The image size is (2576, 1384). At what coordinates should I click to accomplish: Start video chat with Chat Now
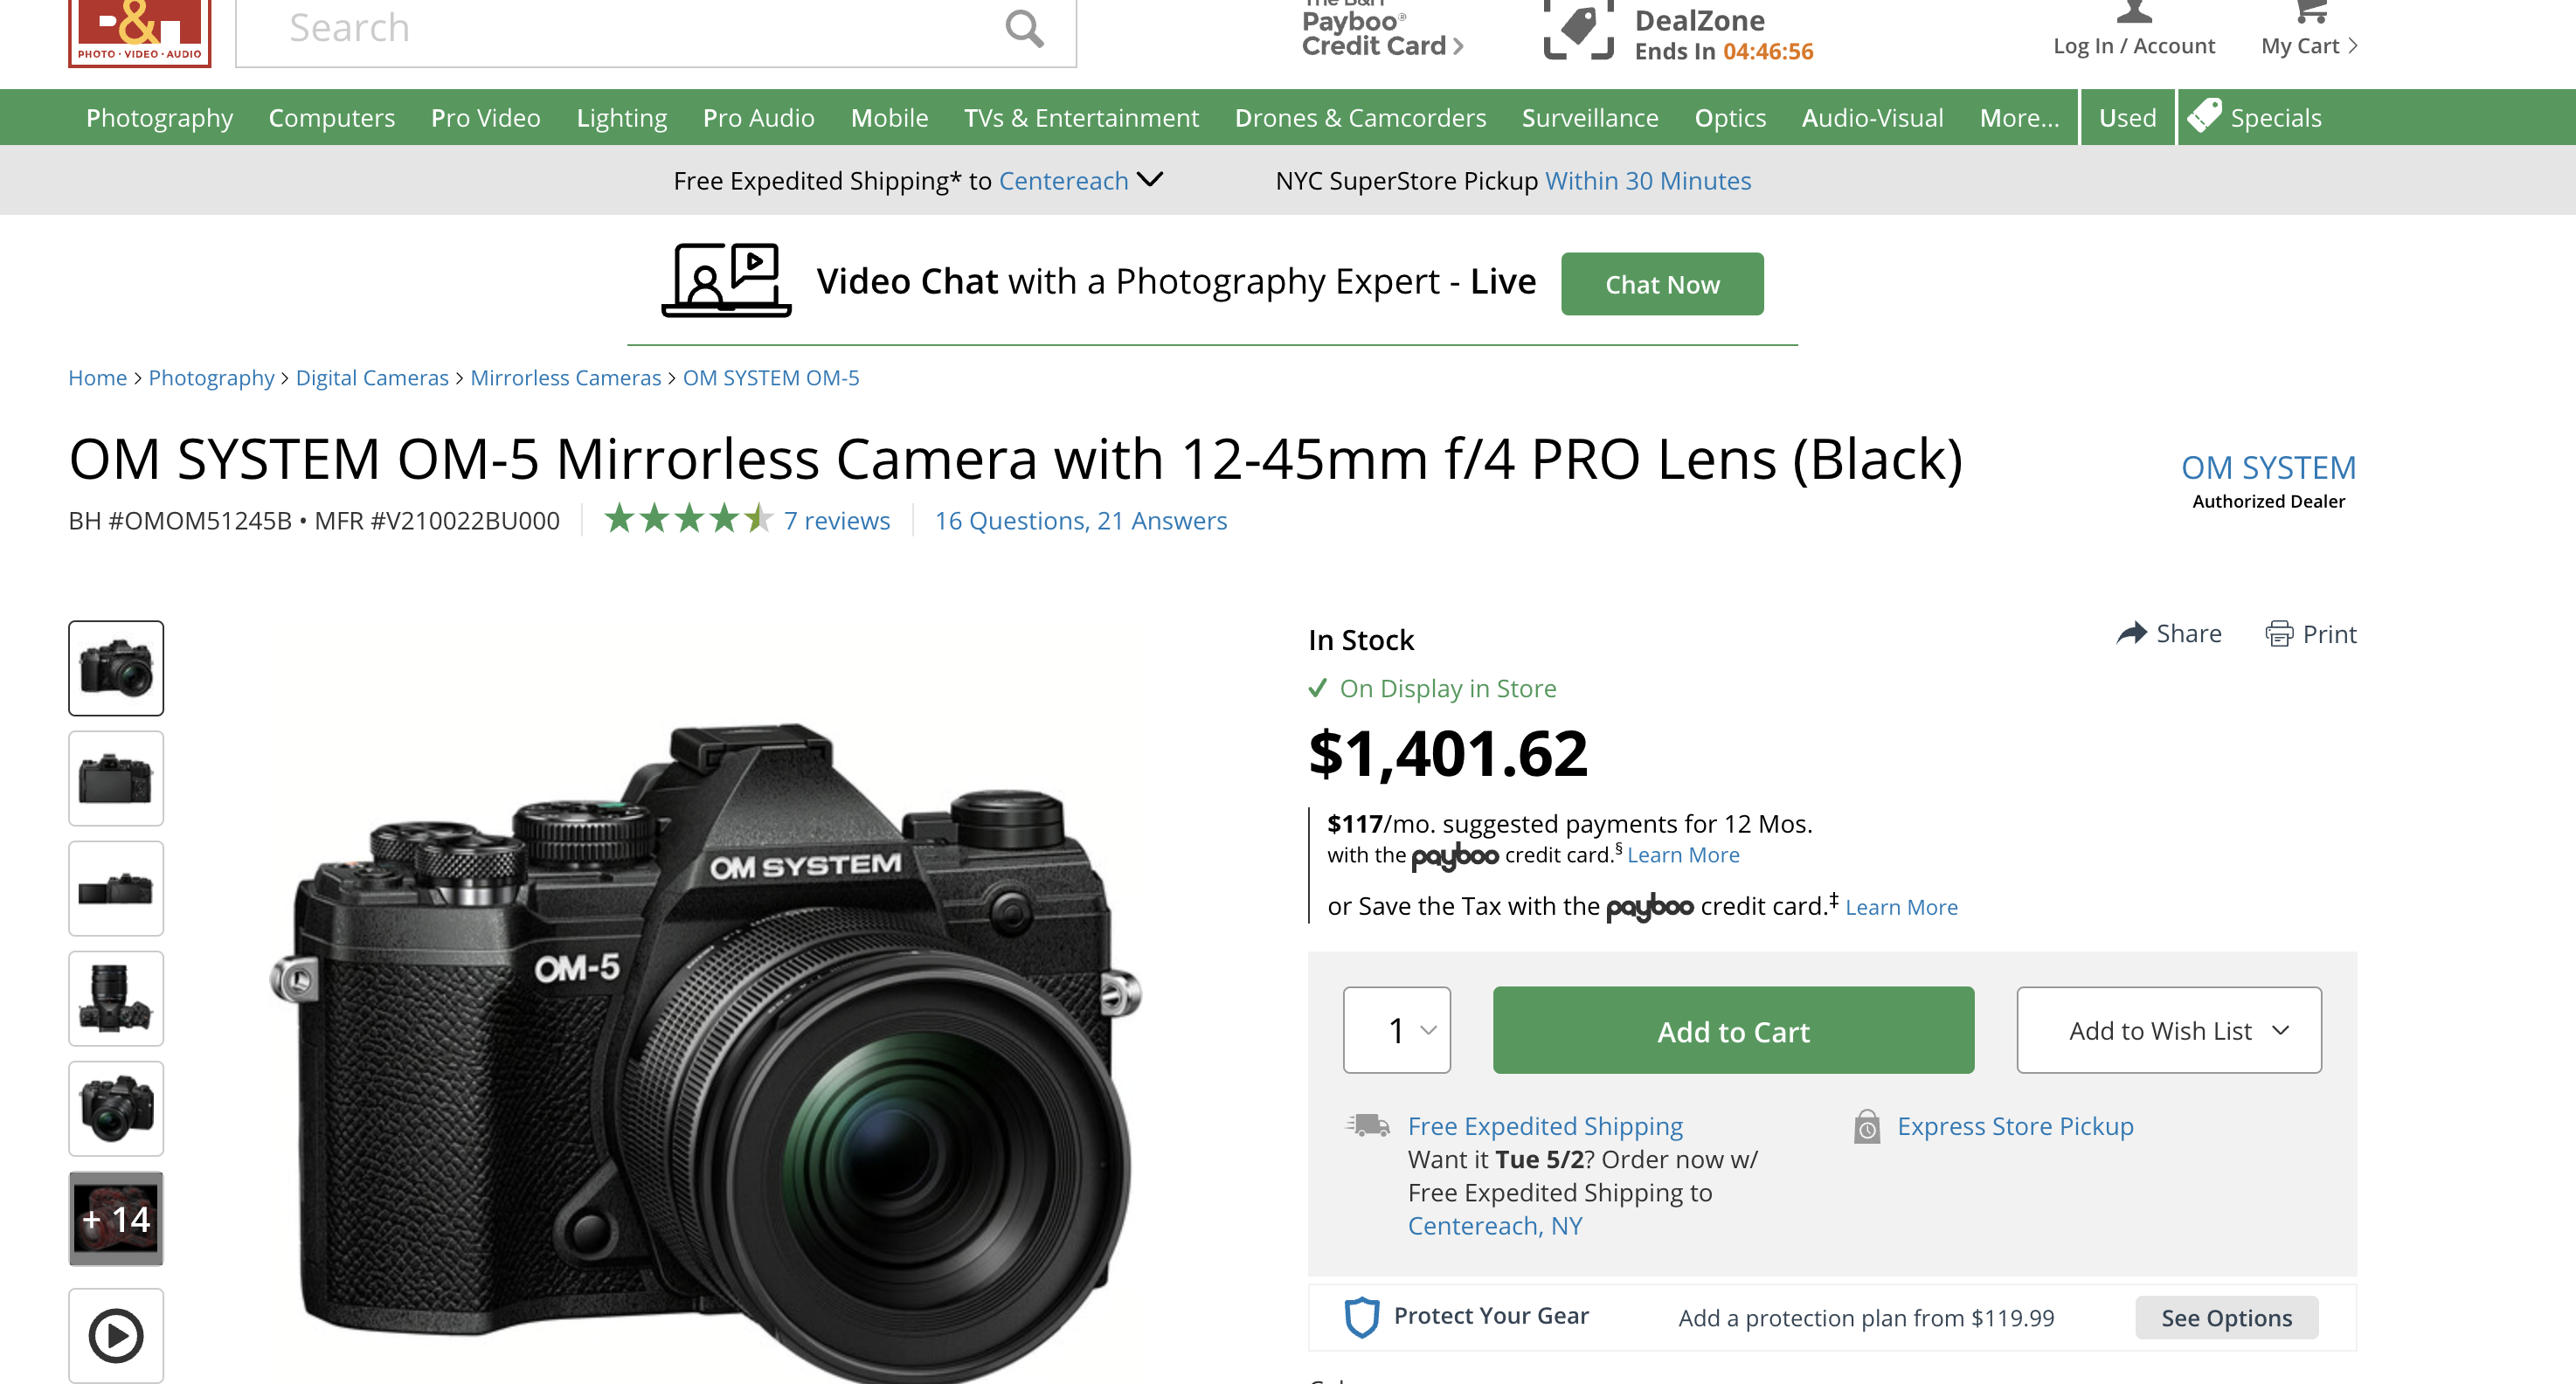[1662, 284]
